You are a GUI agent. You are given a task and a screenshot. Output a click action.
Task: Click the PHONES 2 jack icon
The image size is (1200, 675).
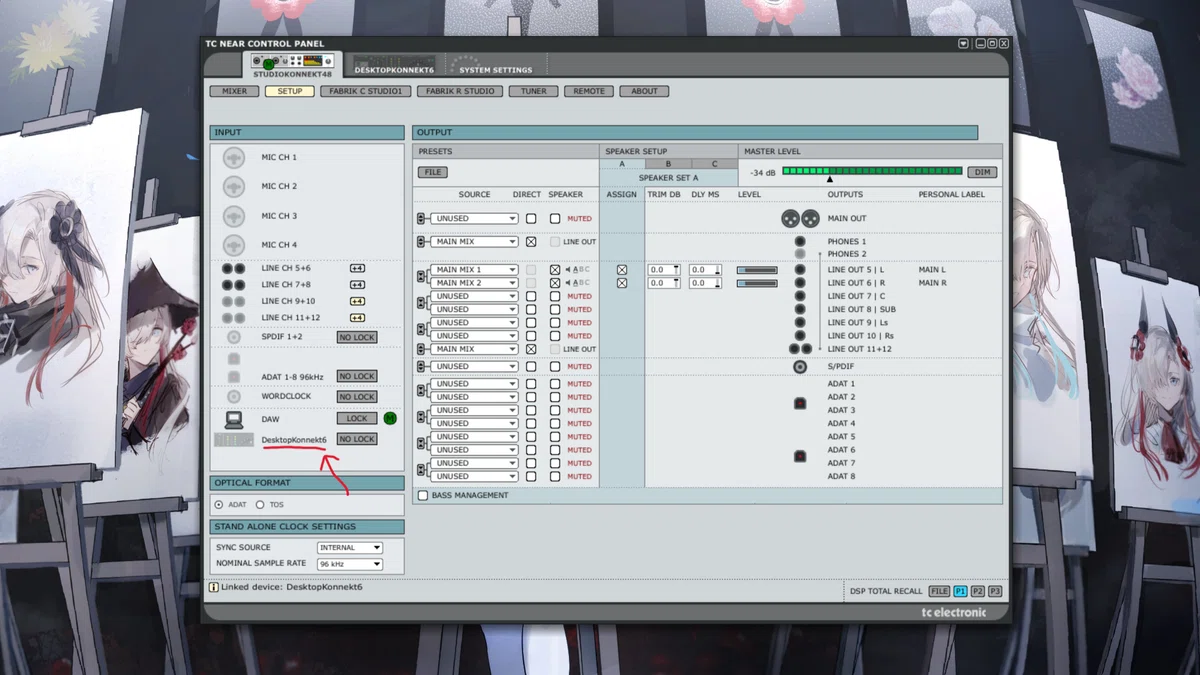(x=800, y=254)
